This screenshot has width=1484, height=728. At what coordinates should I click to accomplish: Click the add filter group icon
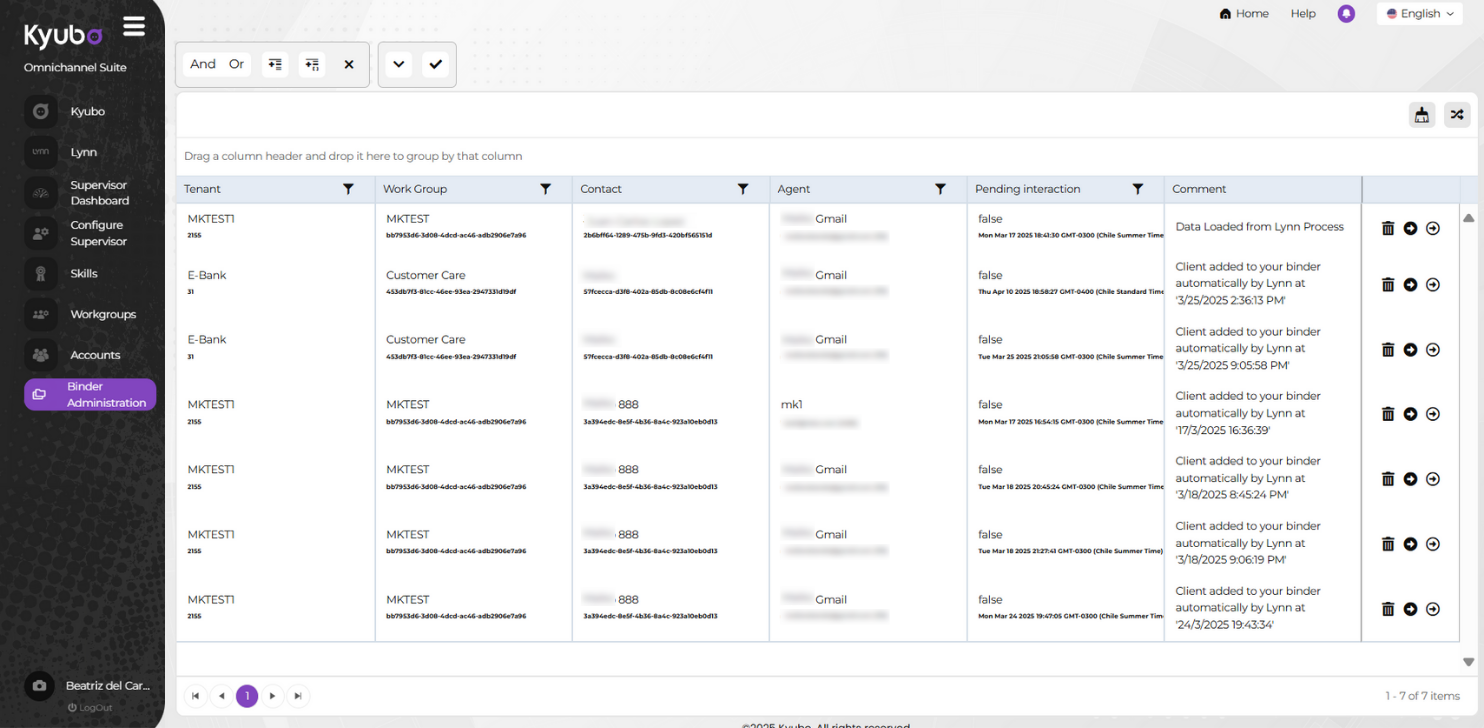pyautogui.click(x=312, y=64)
